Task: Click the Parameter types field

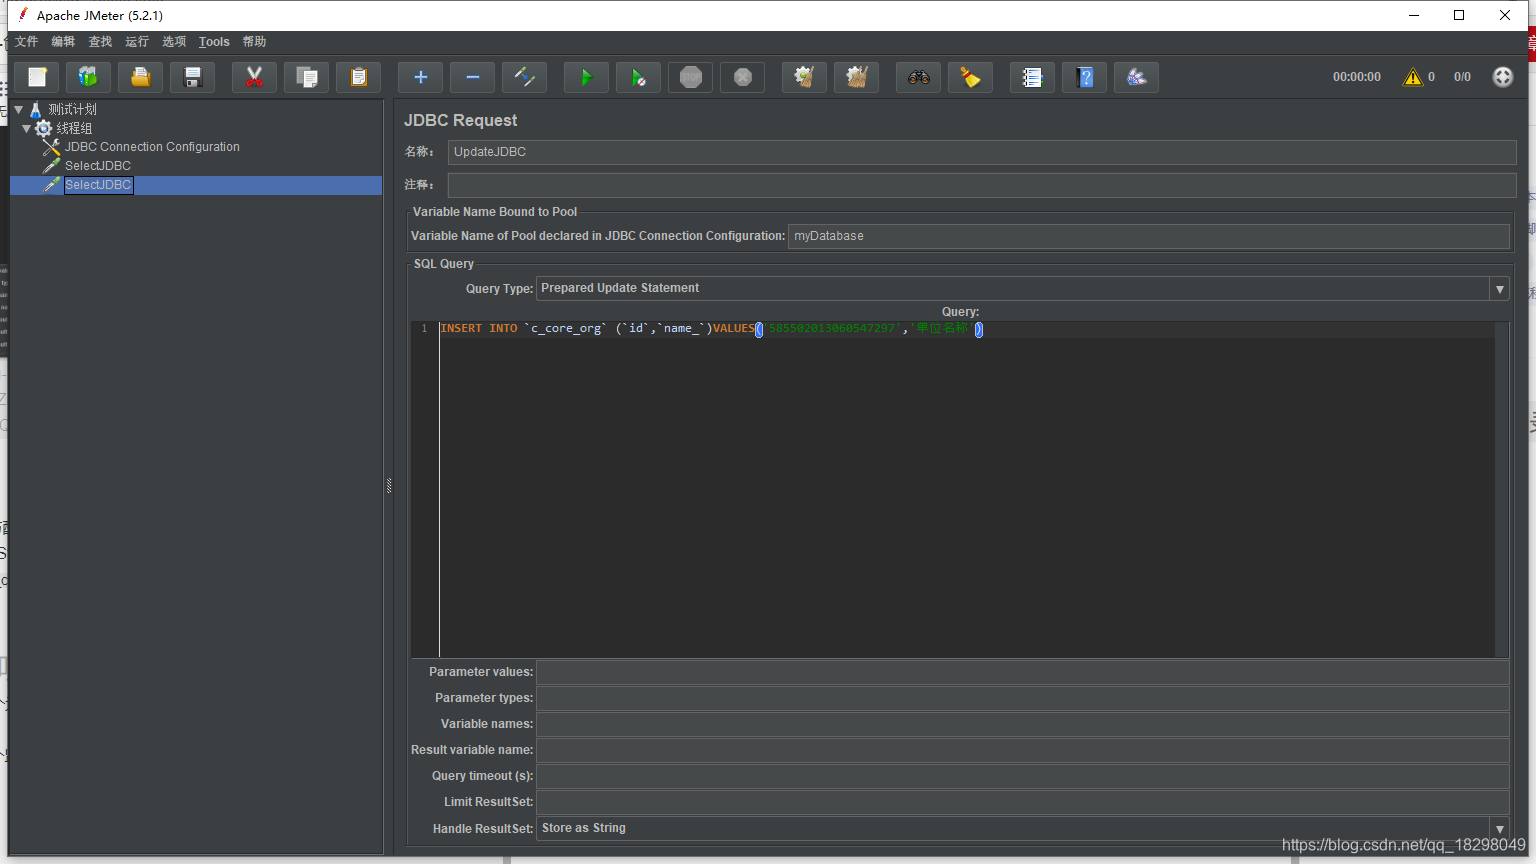Action: [1023, 698]
